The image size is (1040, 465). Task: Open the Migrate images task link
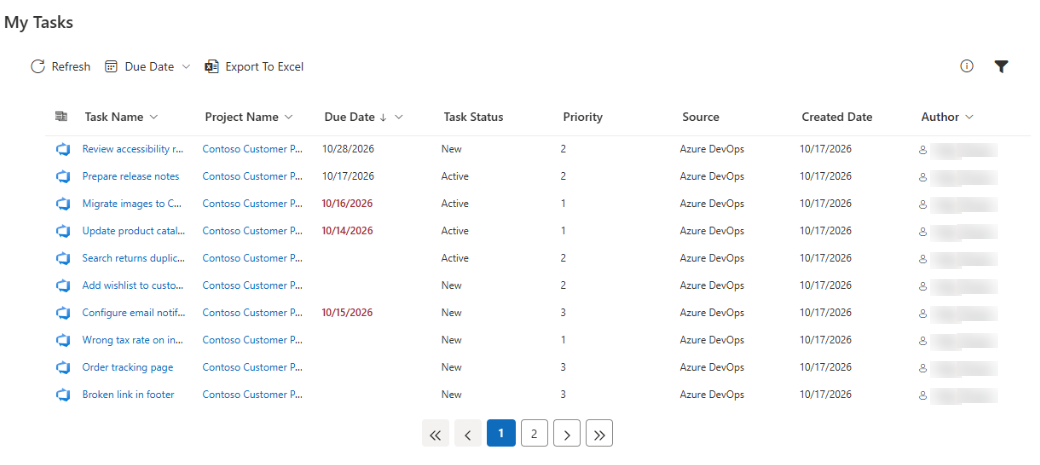(133, 204)
